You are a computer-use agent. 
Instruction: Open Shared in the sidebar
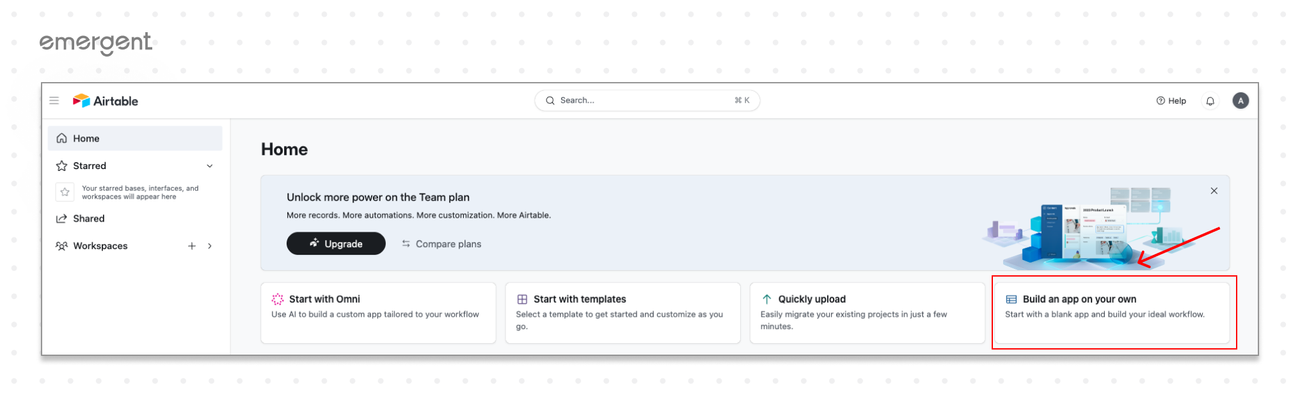(88, 219)
